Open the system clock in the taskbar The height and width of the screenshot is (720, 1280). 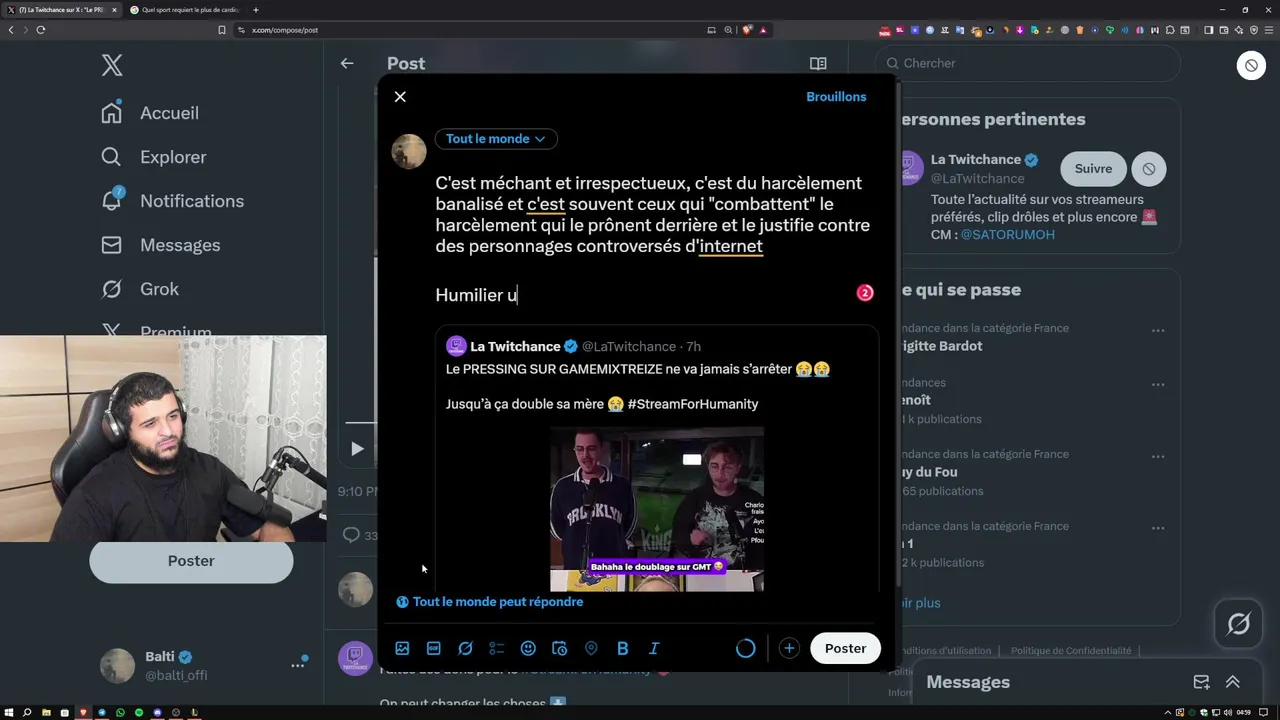pyautogui.click(x=1243, y=712)
